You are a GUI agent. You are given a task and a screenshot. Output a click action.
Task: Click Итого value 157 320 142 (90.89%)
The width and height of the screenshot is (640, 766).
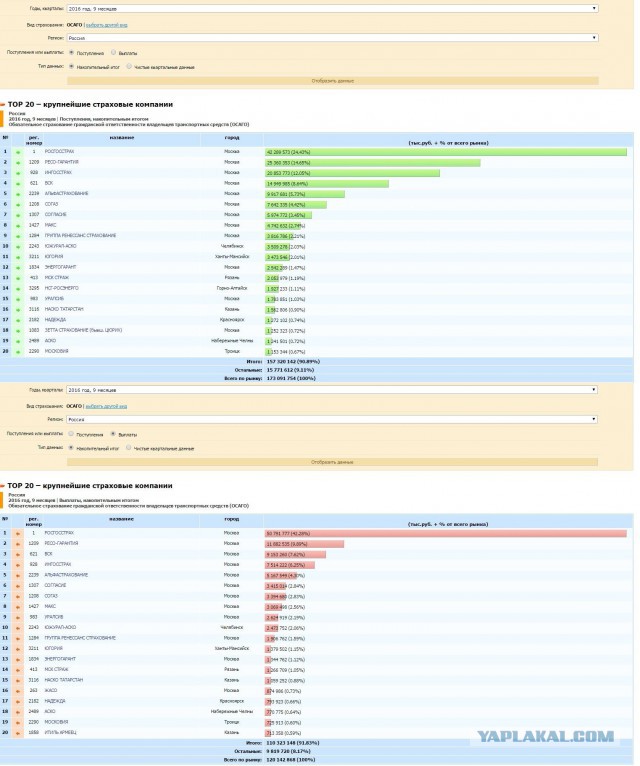point(293,362)
